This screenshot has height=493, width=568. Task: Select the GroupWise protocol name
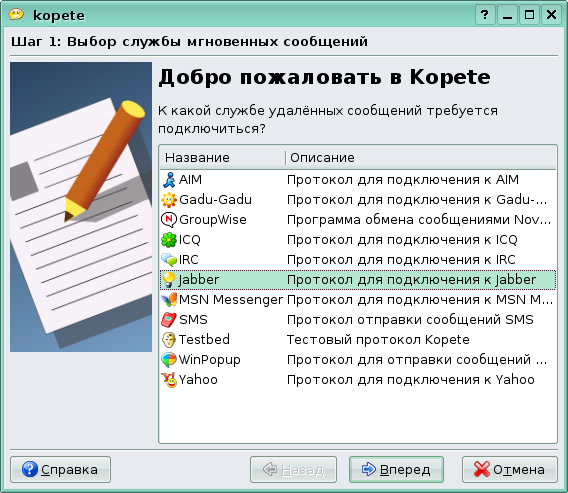point(213,220)
